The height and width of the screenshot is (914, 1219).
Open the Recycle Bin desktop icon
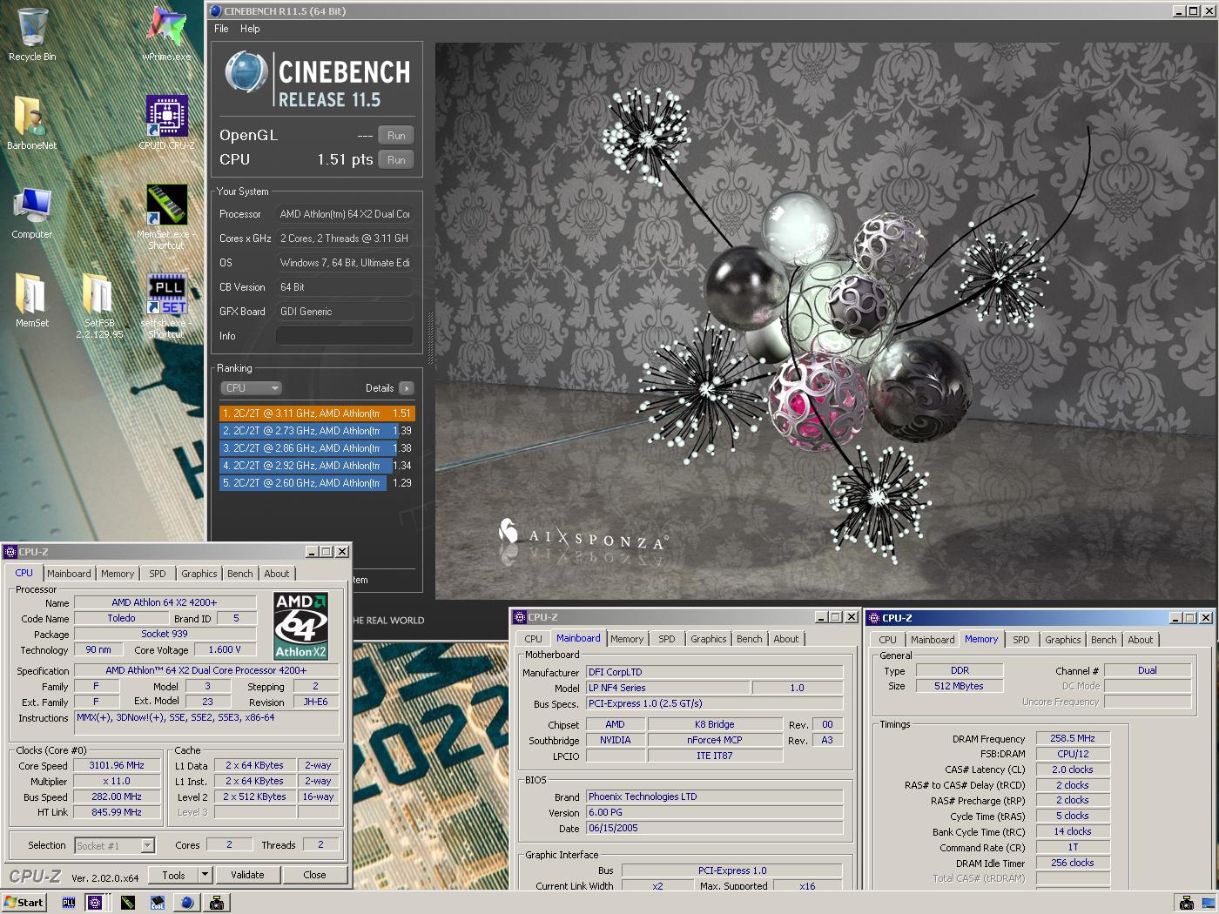pos(32,35)
